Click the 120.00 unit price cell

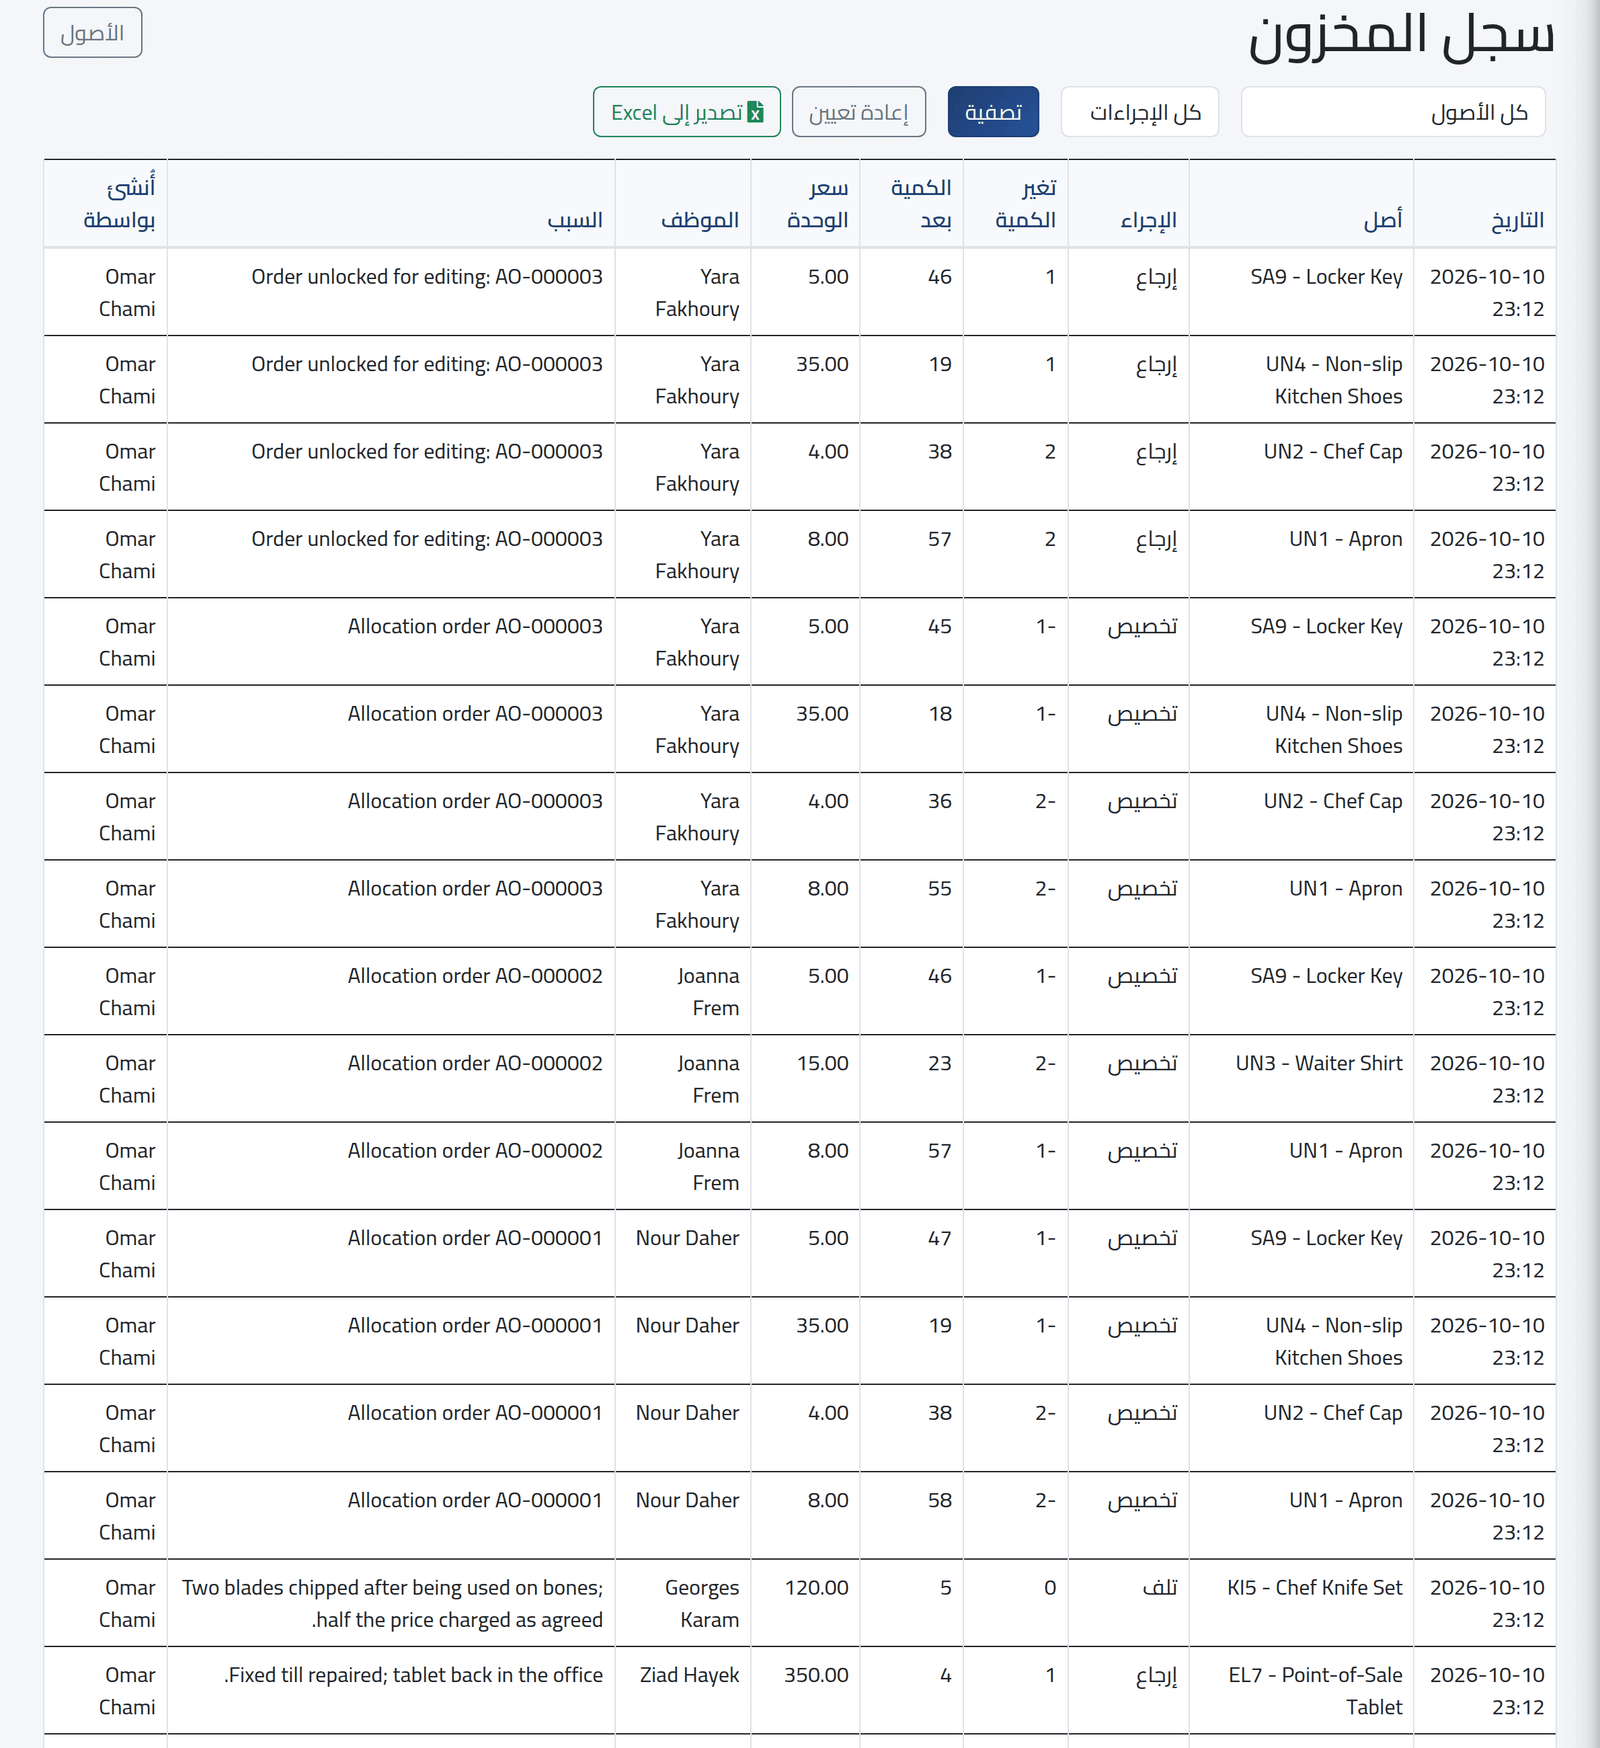click(805, 1603)
